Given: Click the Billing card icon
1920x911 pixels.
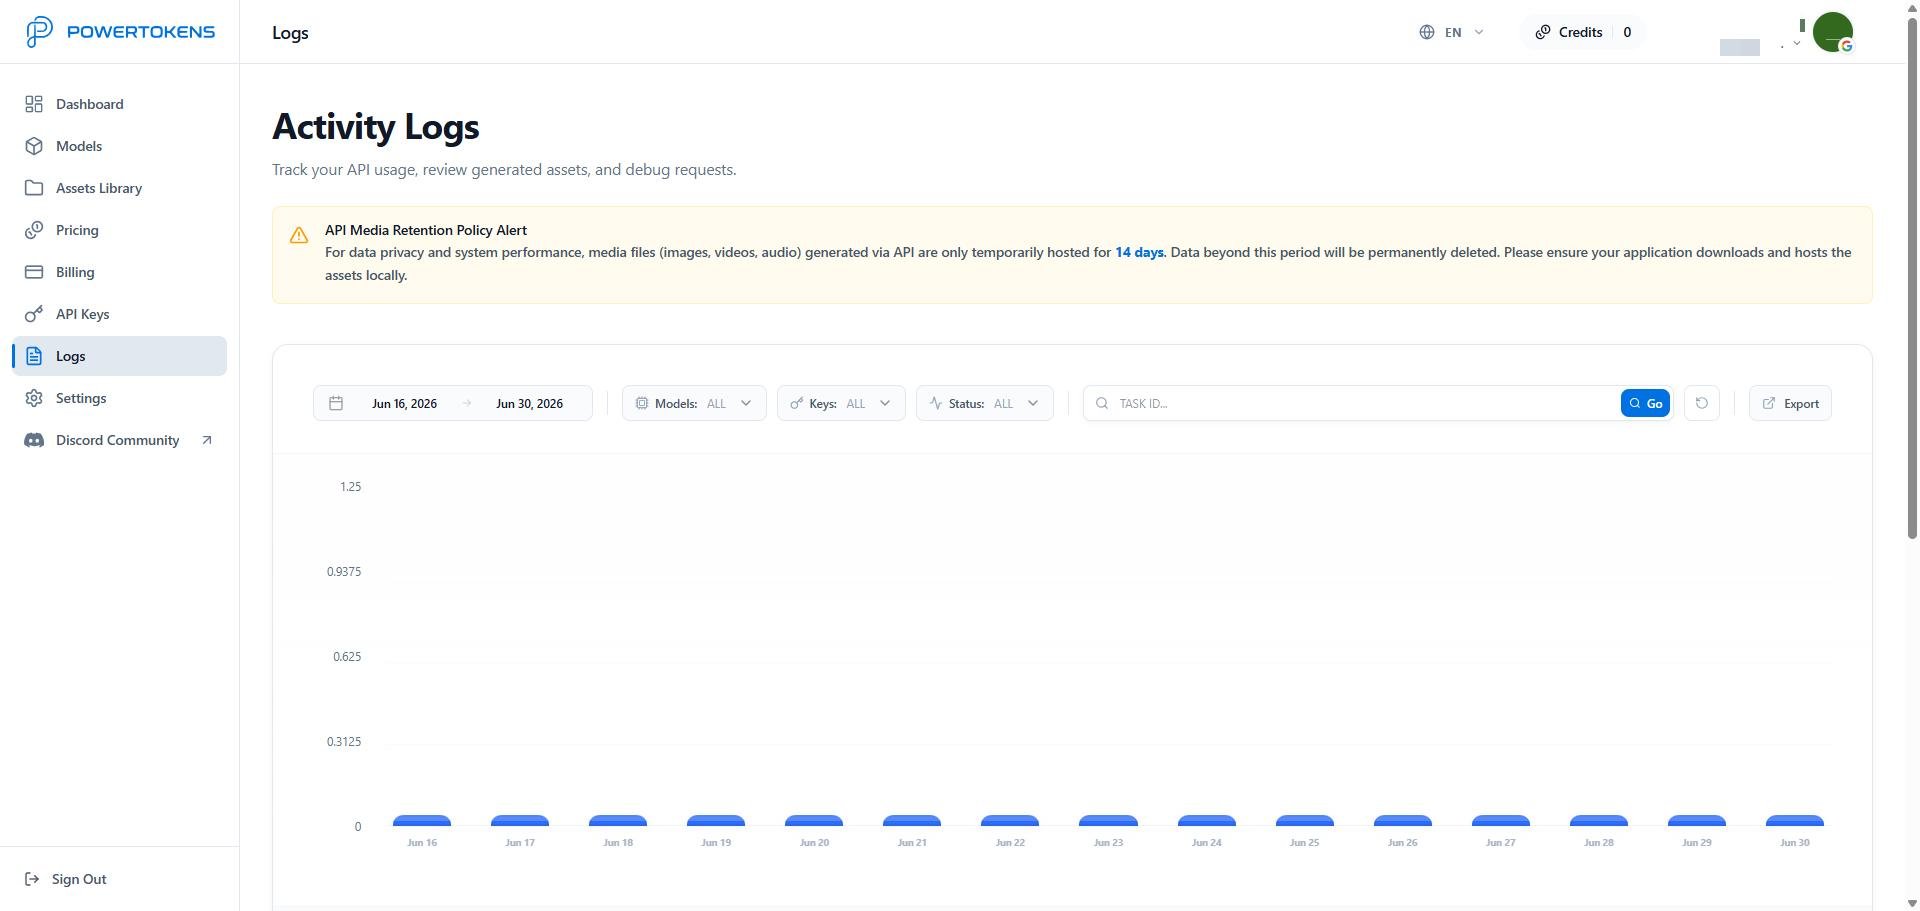Looking at the screenshot, I should [34, 272].
